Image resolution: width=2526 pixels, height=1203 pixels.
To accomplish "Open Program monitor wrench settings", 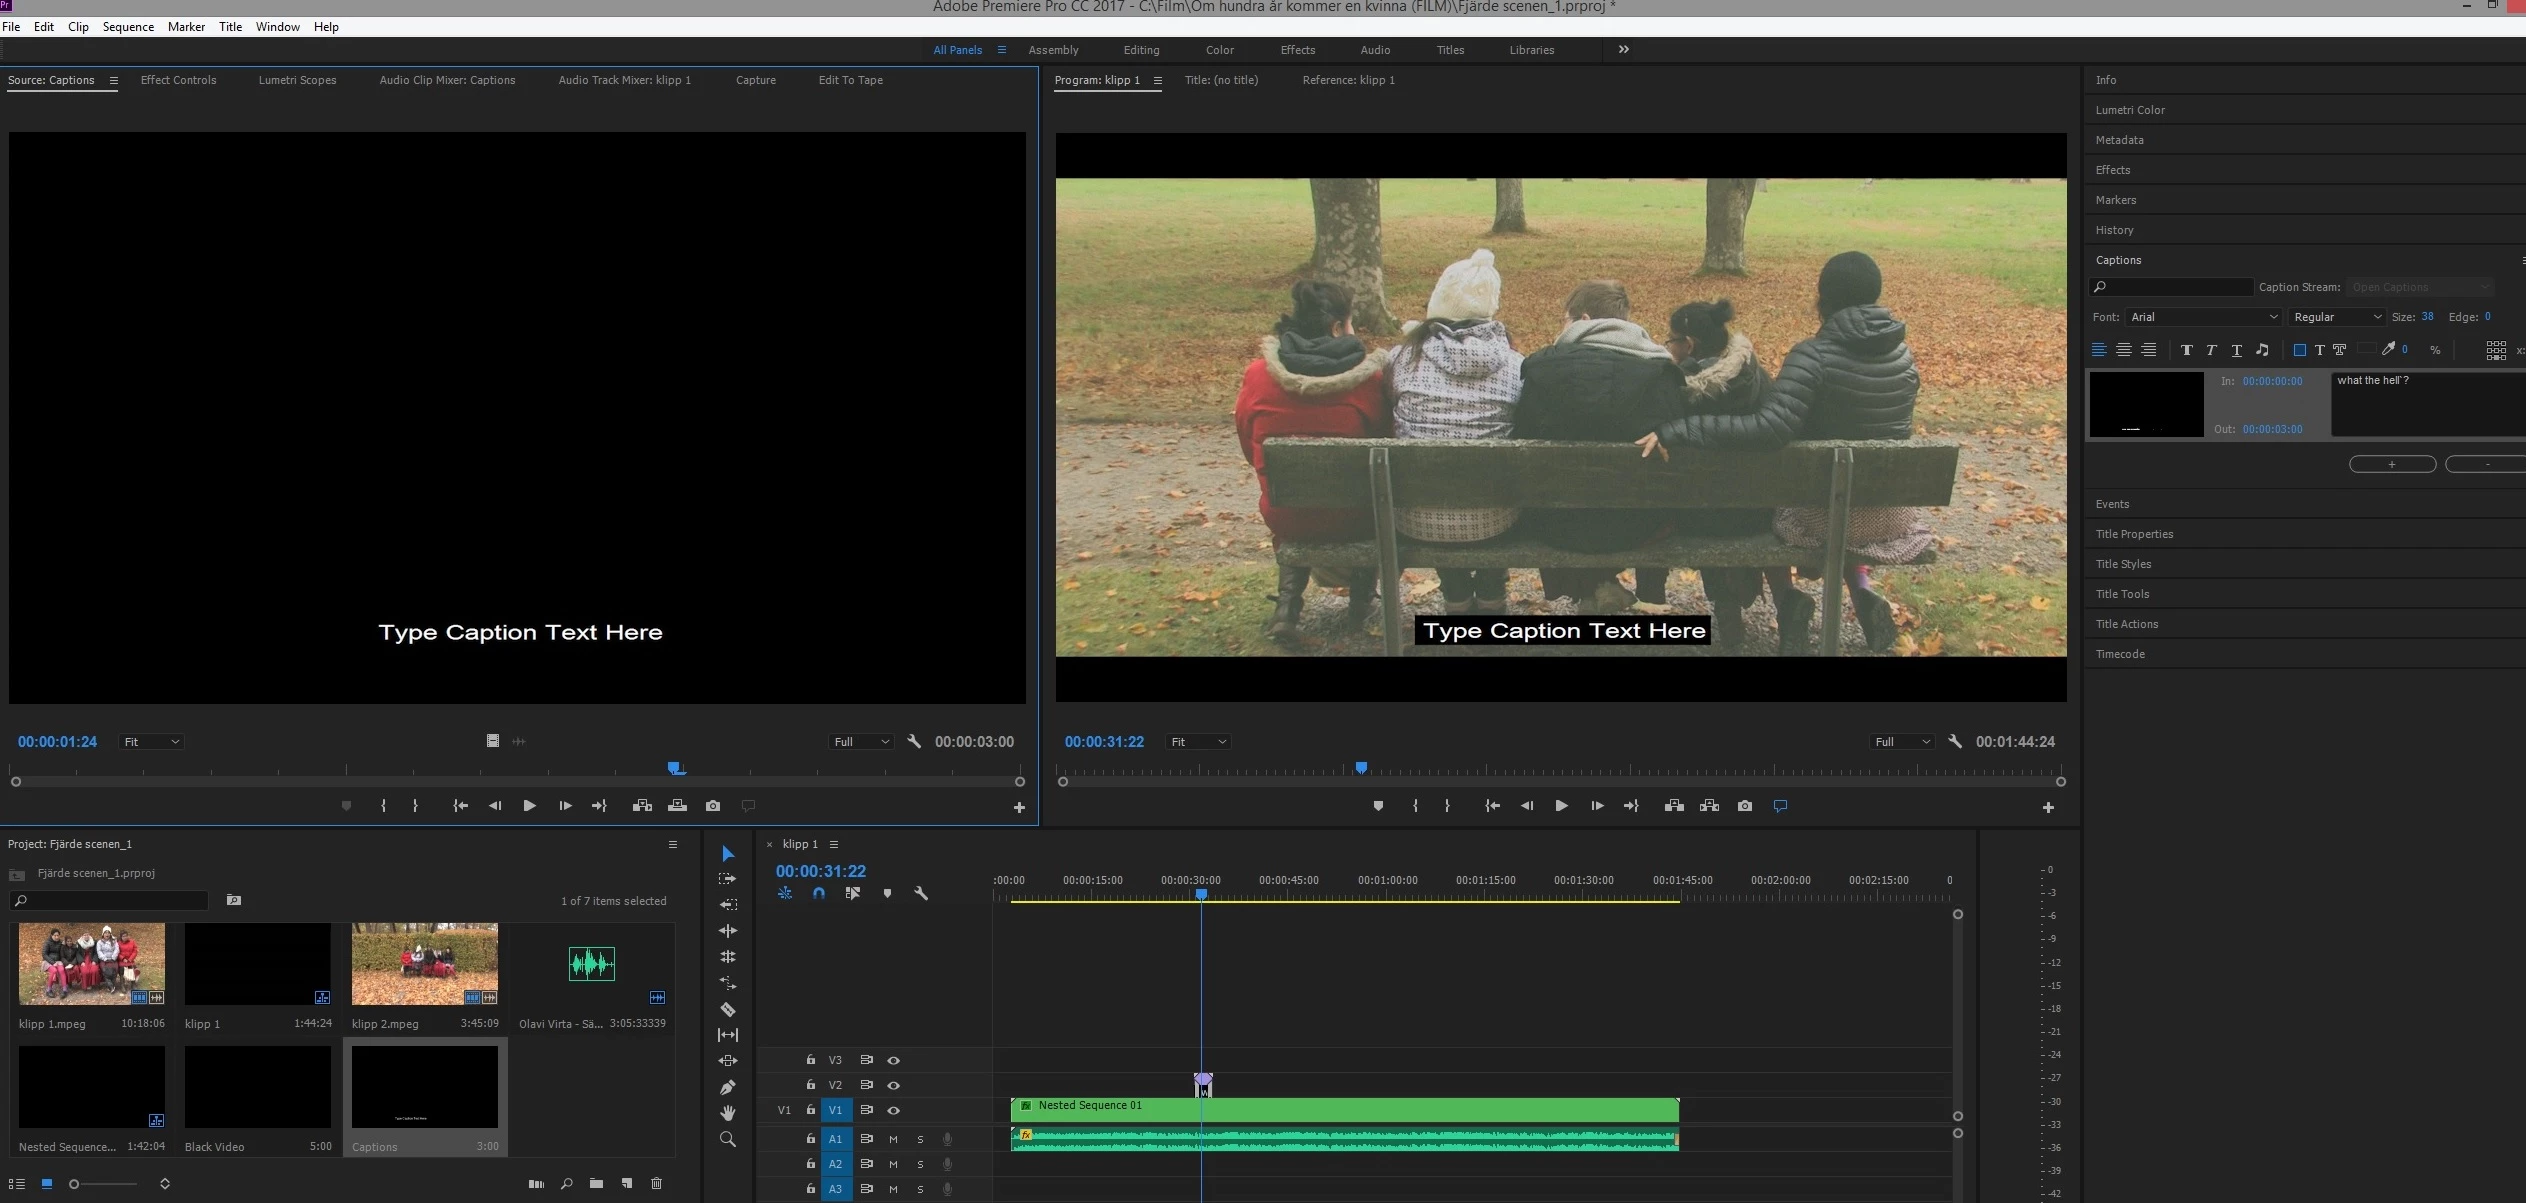I will click(1955, 741).
